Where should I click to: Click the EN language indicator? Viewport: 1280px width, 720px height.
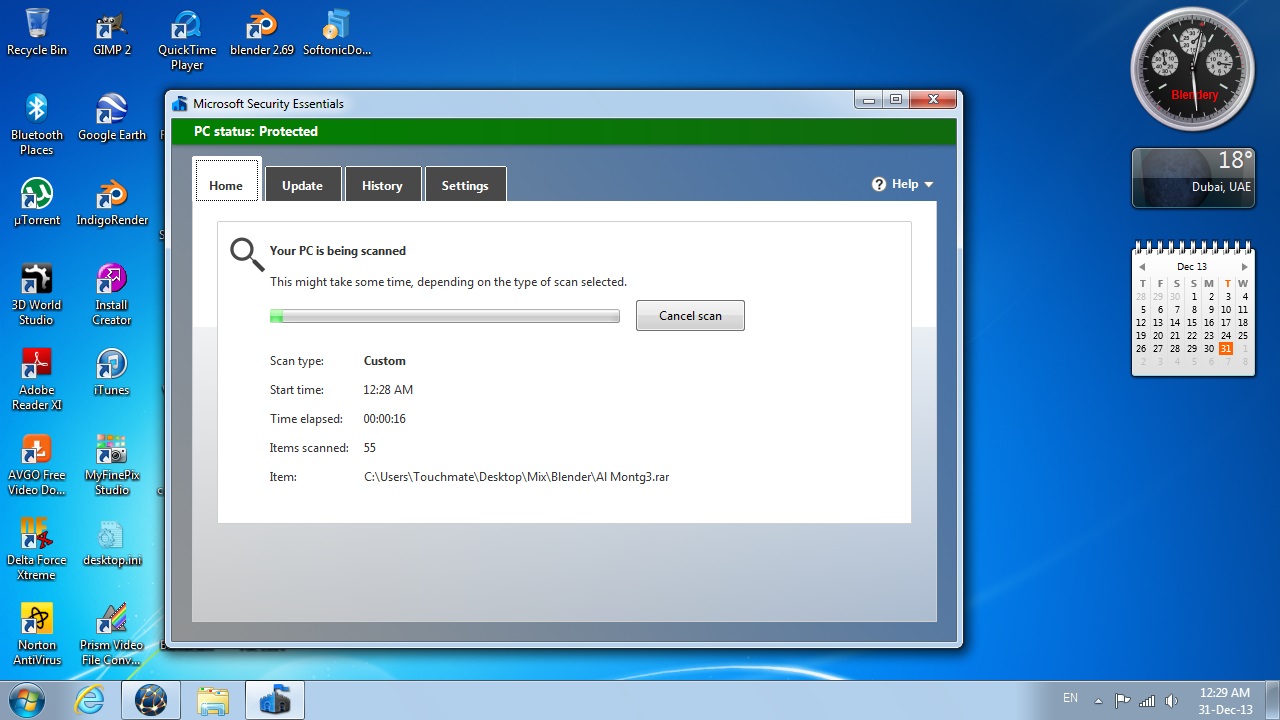click(x=1070, y=698)
